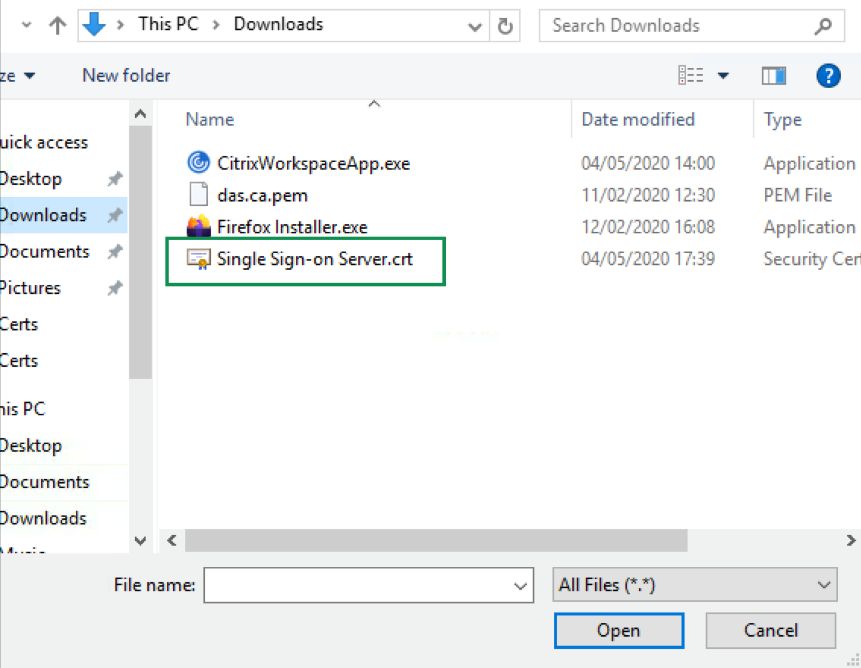This screenshot has height=668, width=861.
Task: Click the blue Downloads arrow icon in address bar
Action: [94, 25]
